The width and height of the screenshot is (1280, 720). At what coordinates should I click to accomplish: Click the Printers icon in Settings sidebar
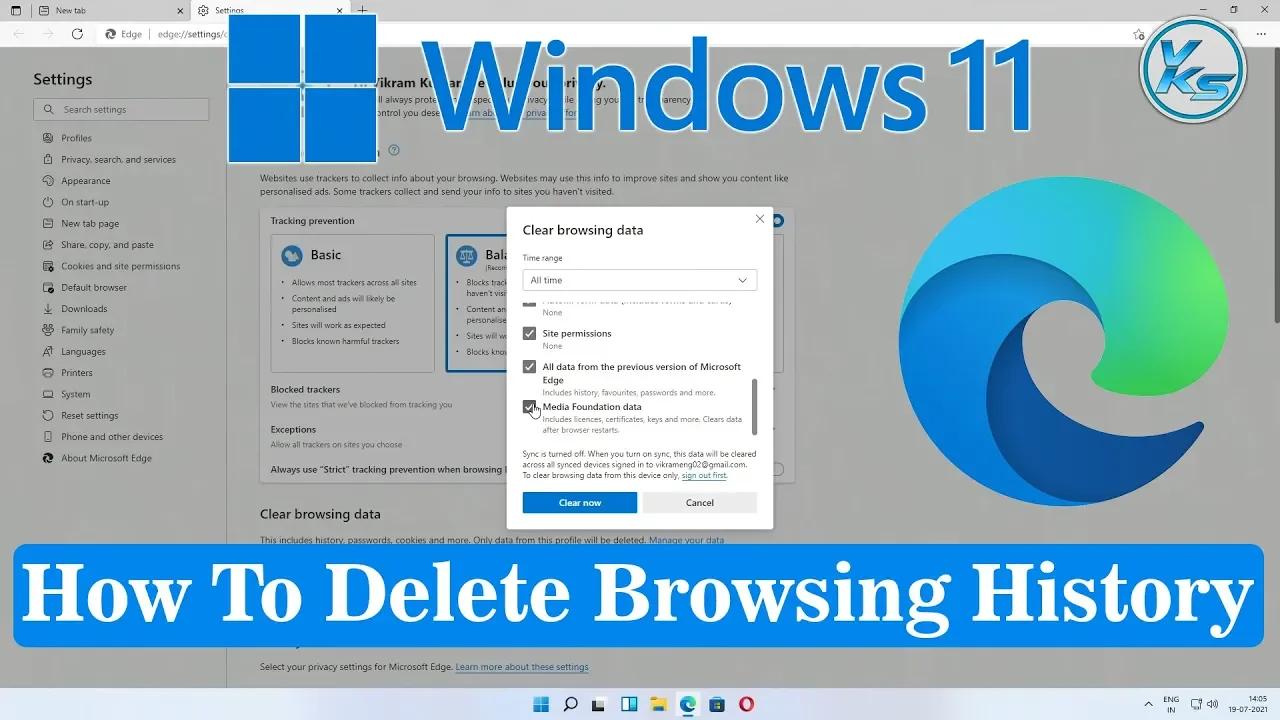click(x=48, y=373)
